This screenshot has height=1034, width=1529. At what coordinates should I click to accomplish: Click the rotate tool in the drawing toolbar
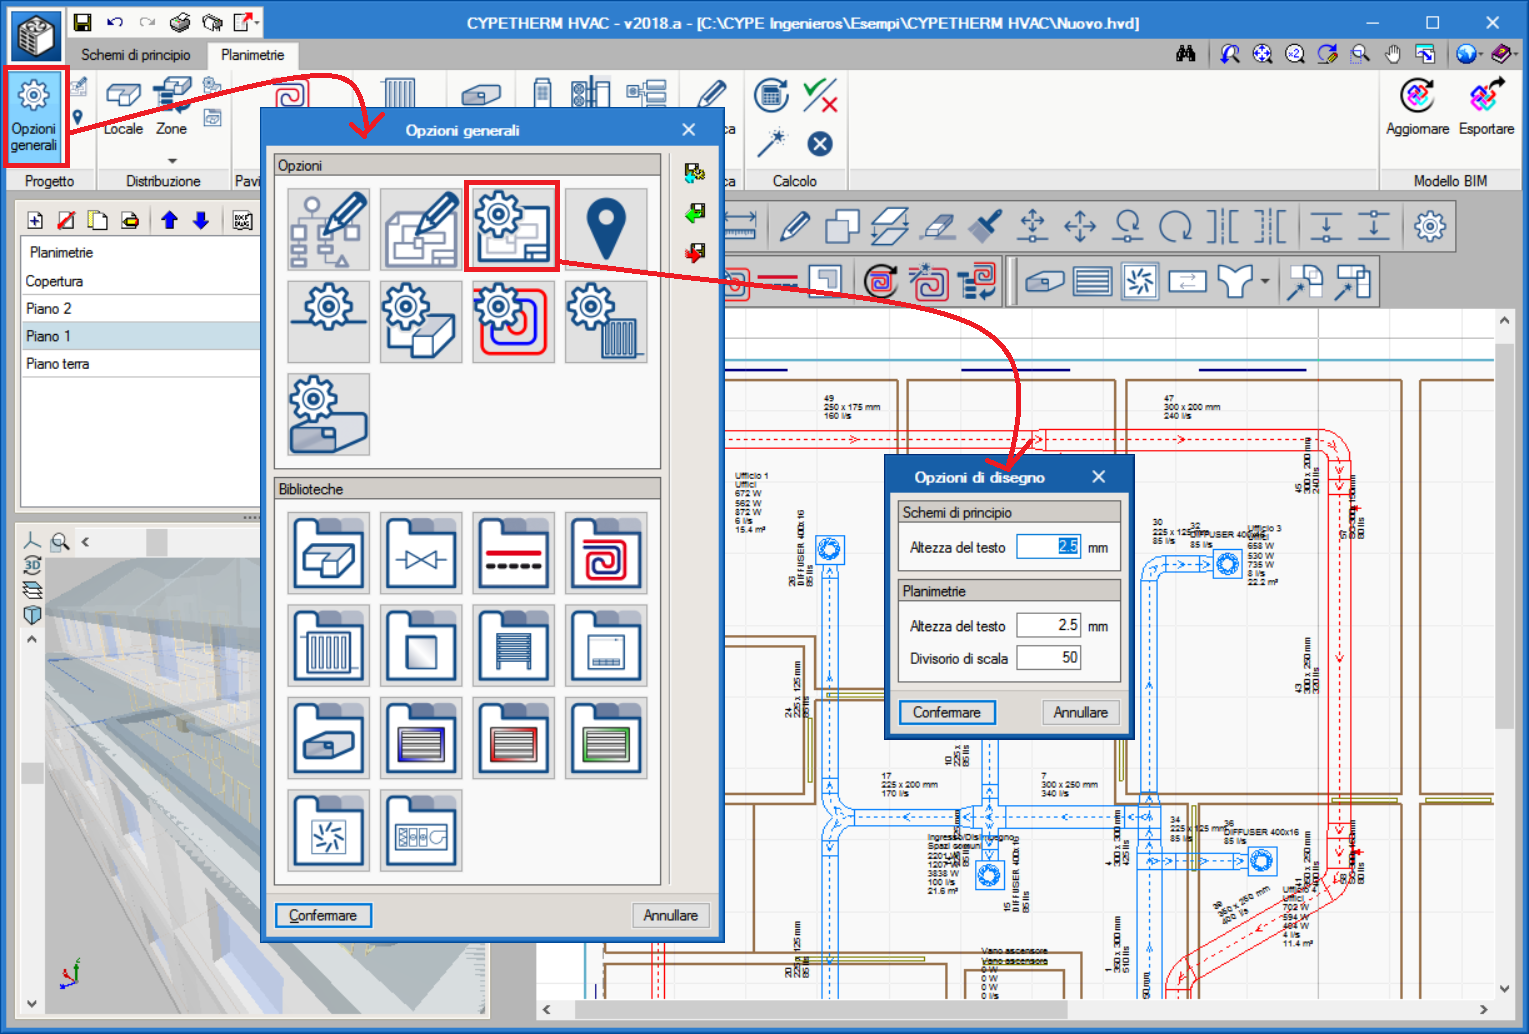click(x=1175, y=227)
